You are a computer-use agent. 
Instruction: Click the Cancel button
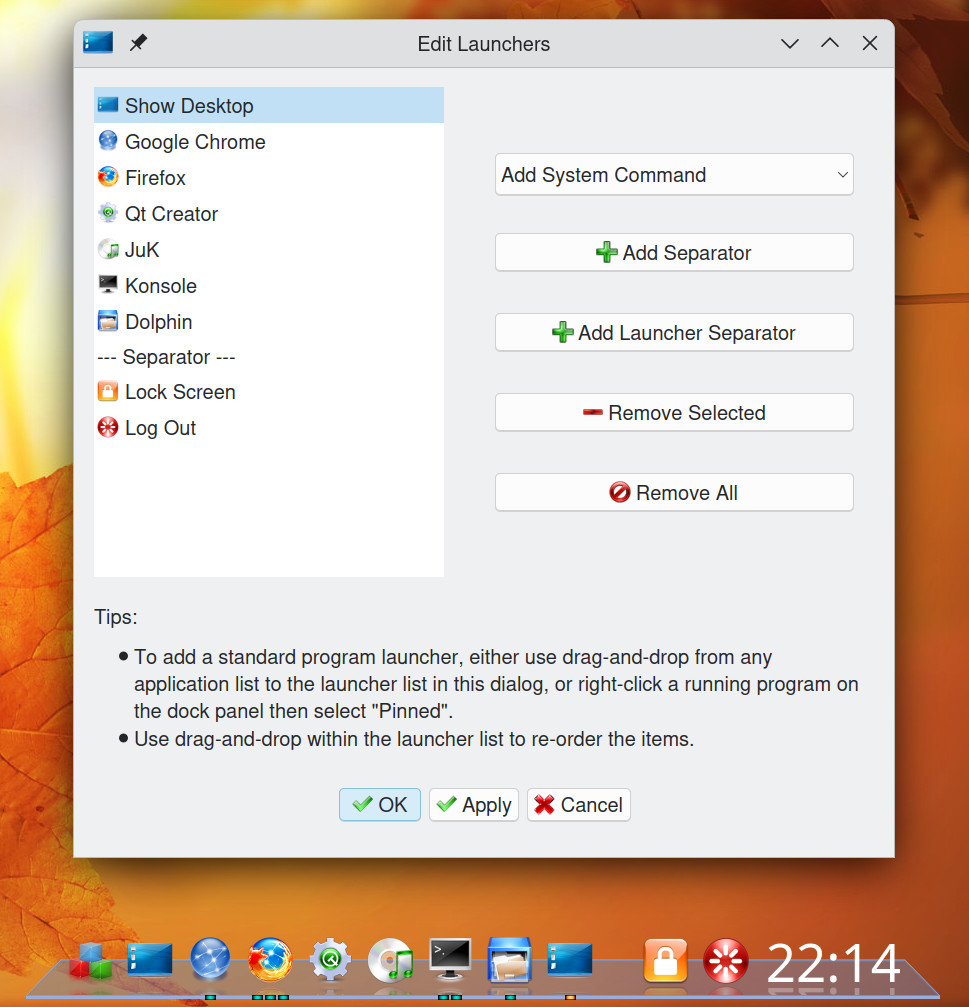pos(579,805)
